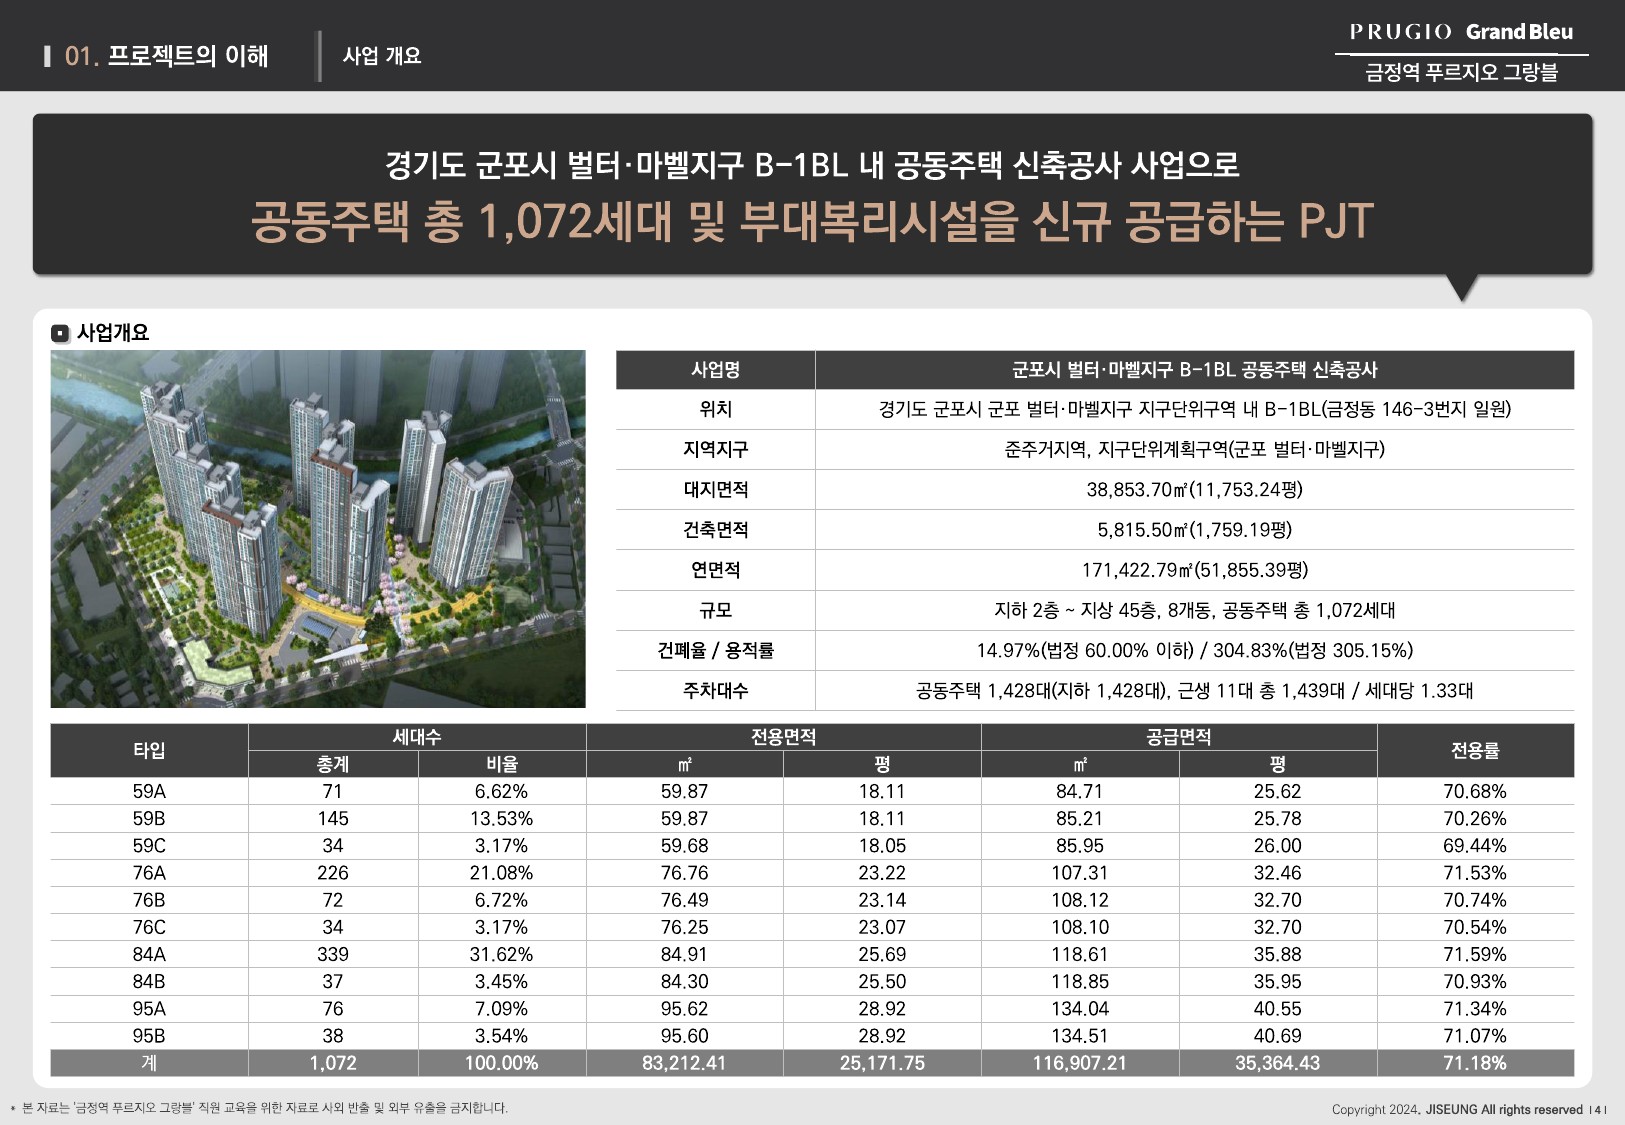Select the 76A supply area '107.31'
The width and height of the screenshot is (1625, 1125).
1080,872
